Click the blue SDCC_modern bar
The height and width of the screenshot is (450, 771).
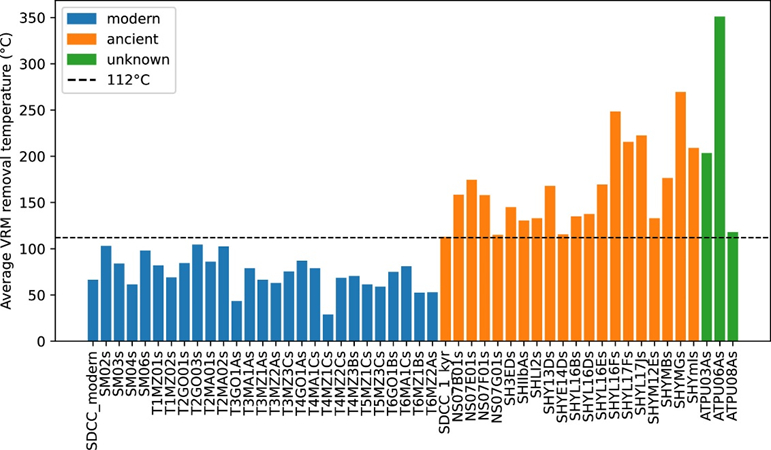tap(93, 311)
